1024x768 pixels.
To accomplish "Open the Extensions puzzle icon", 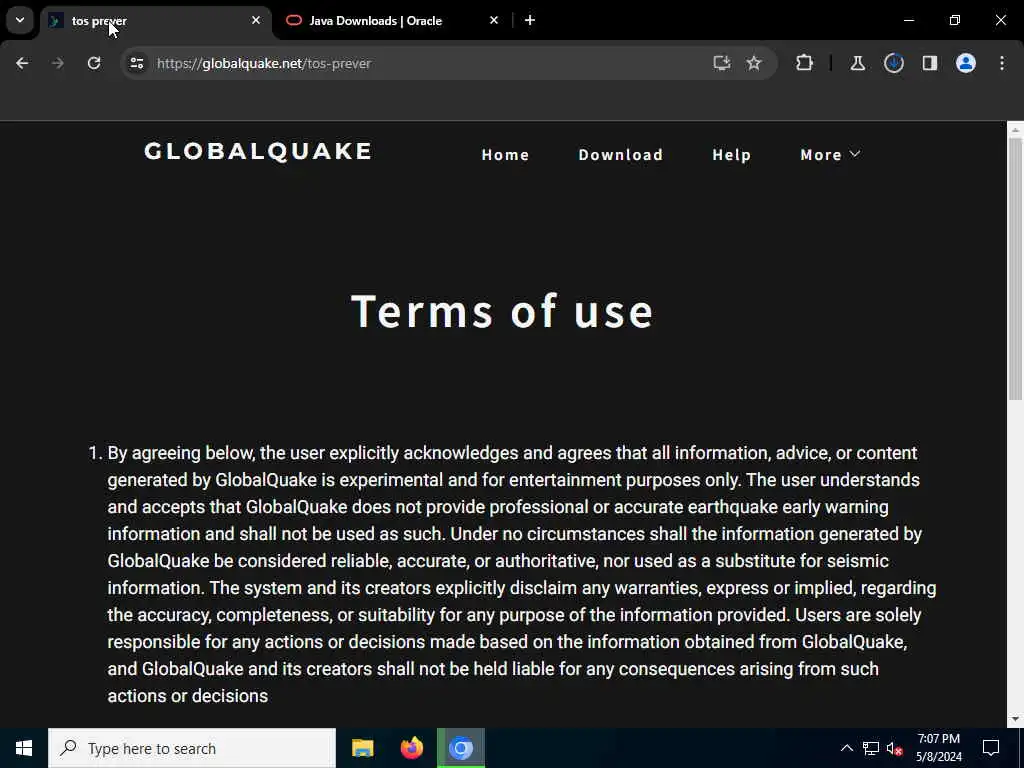I will click(x=805, y=63).
